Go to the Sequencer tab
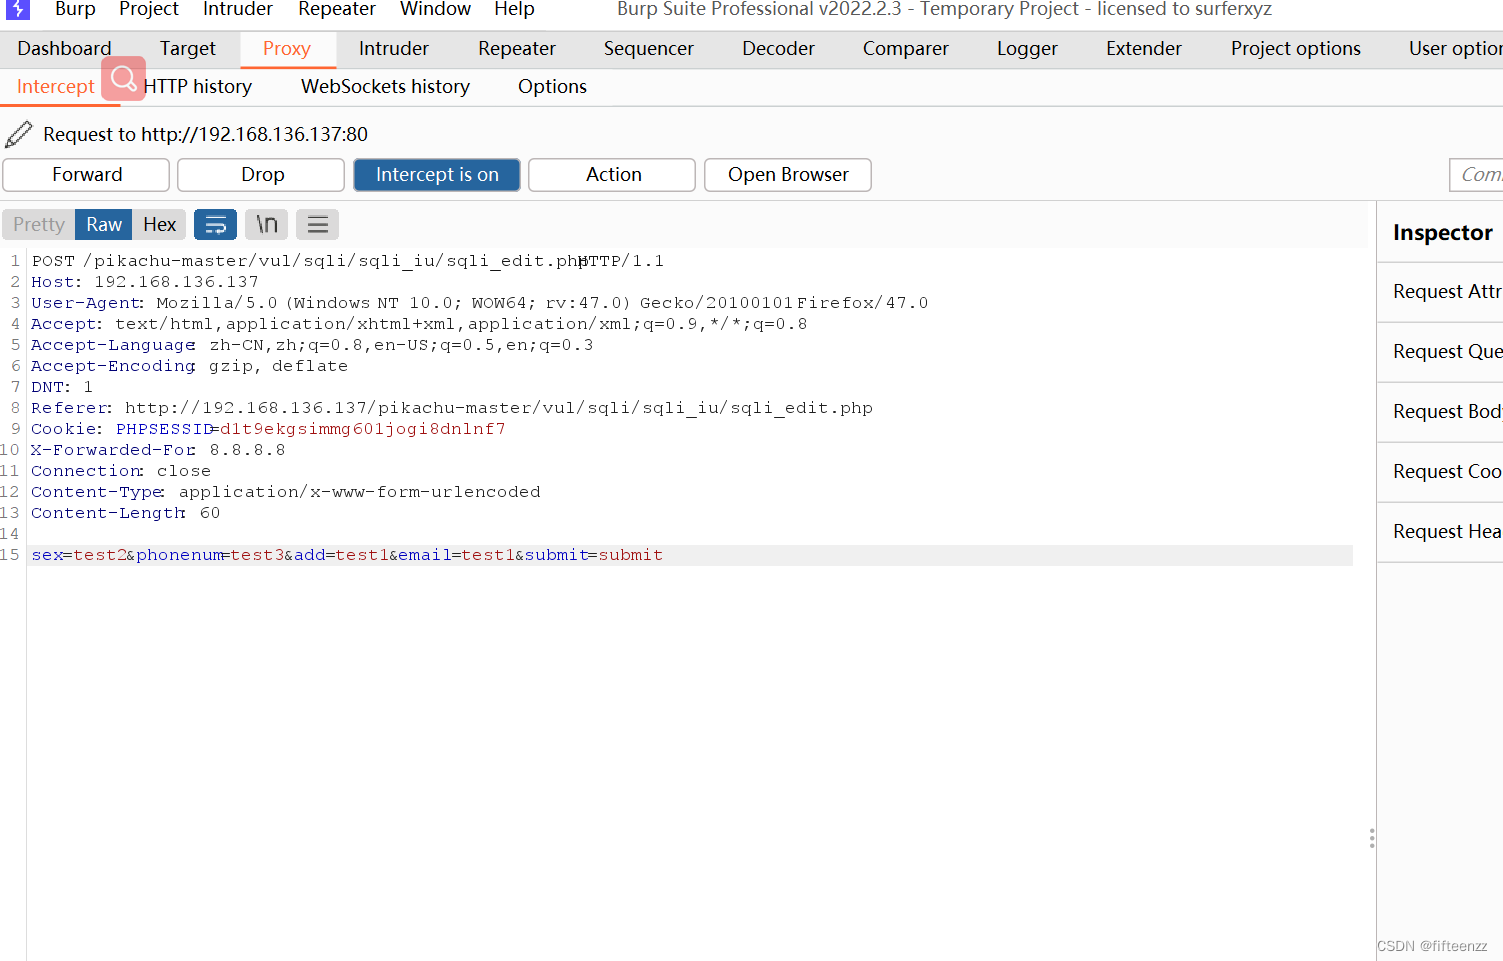Viewport: 1503px width, 961px height. 649,49
